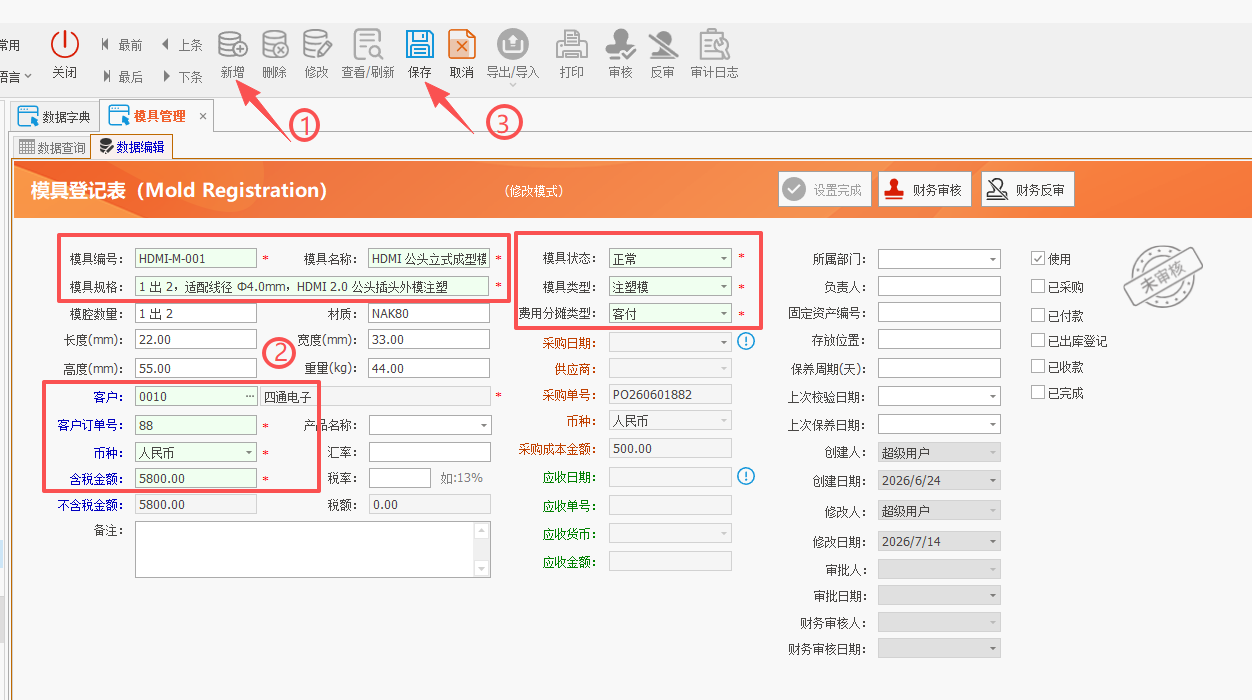Viewport: 1252px width, 700px height.
Task: Open the 审计日志 audit log icon
Action: pos(714,44)
